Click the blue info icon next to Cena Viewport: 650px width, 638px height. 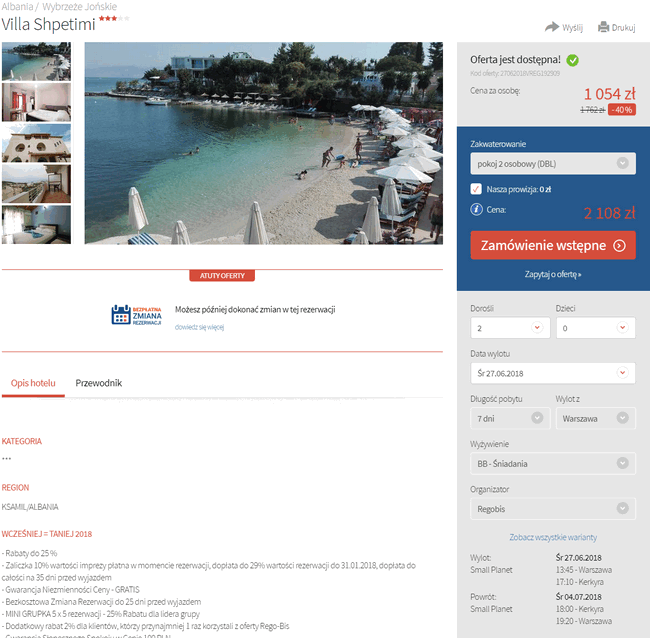click(x=476, y=209)
